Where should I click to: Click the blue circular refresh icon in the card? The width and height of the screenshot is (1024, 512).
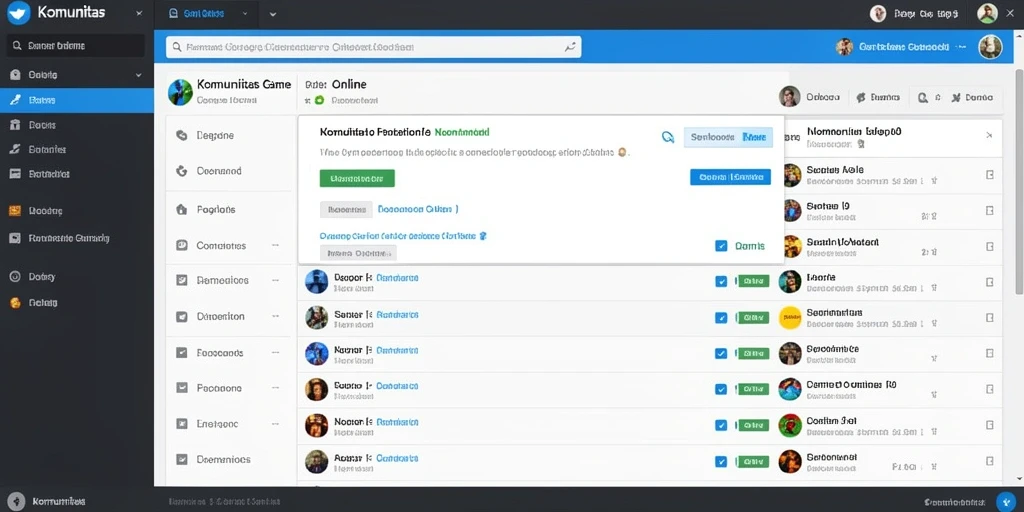coord(667,136)
